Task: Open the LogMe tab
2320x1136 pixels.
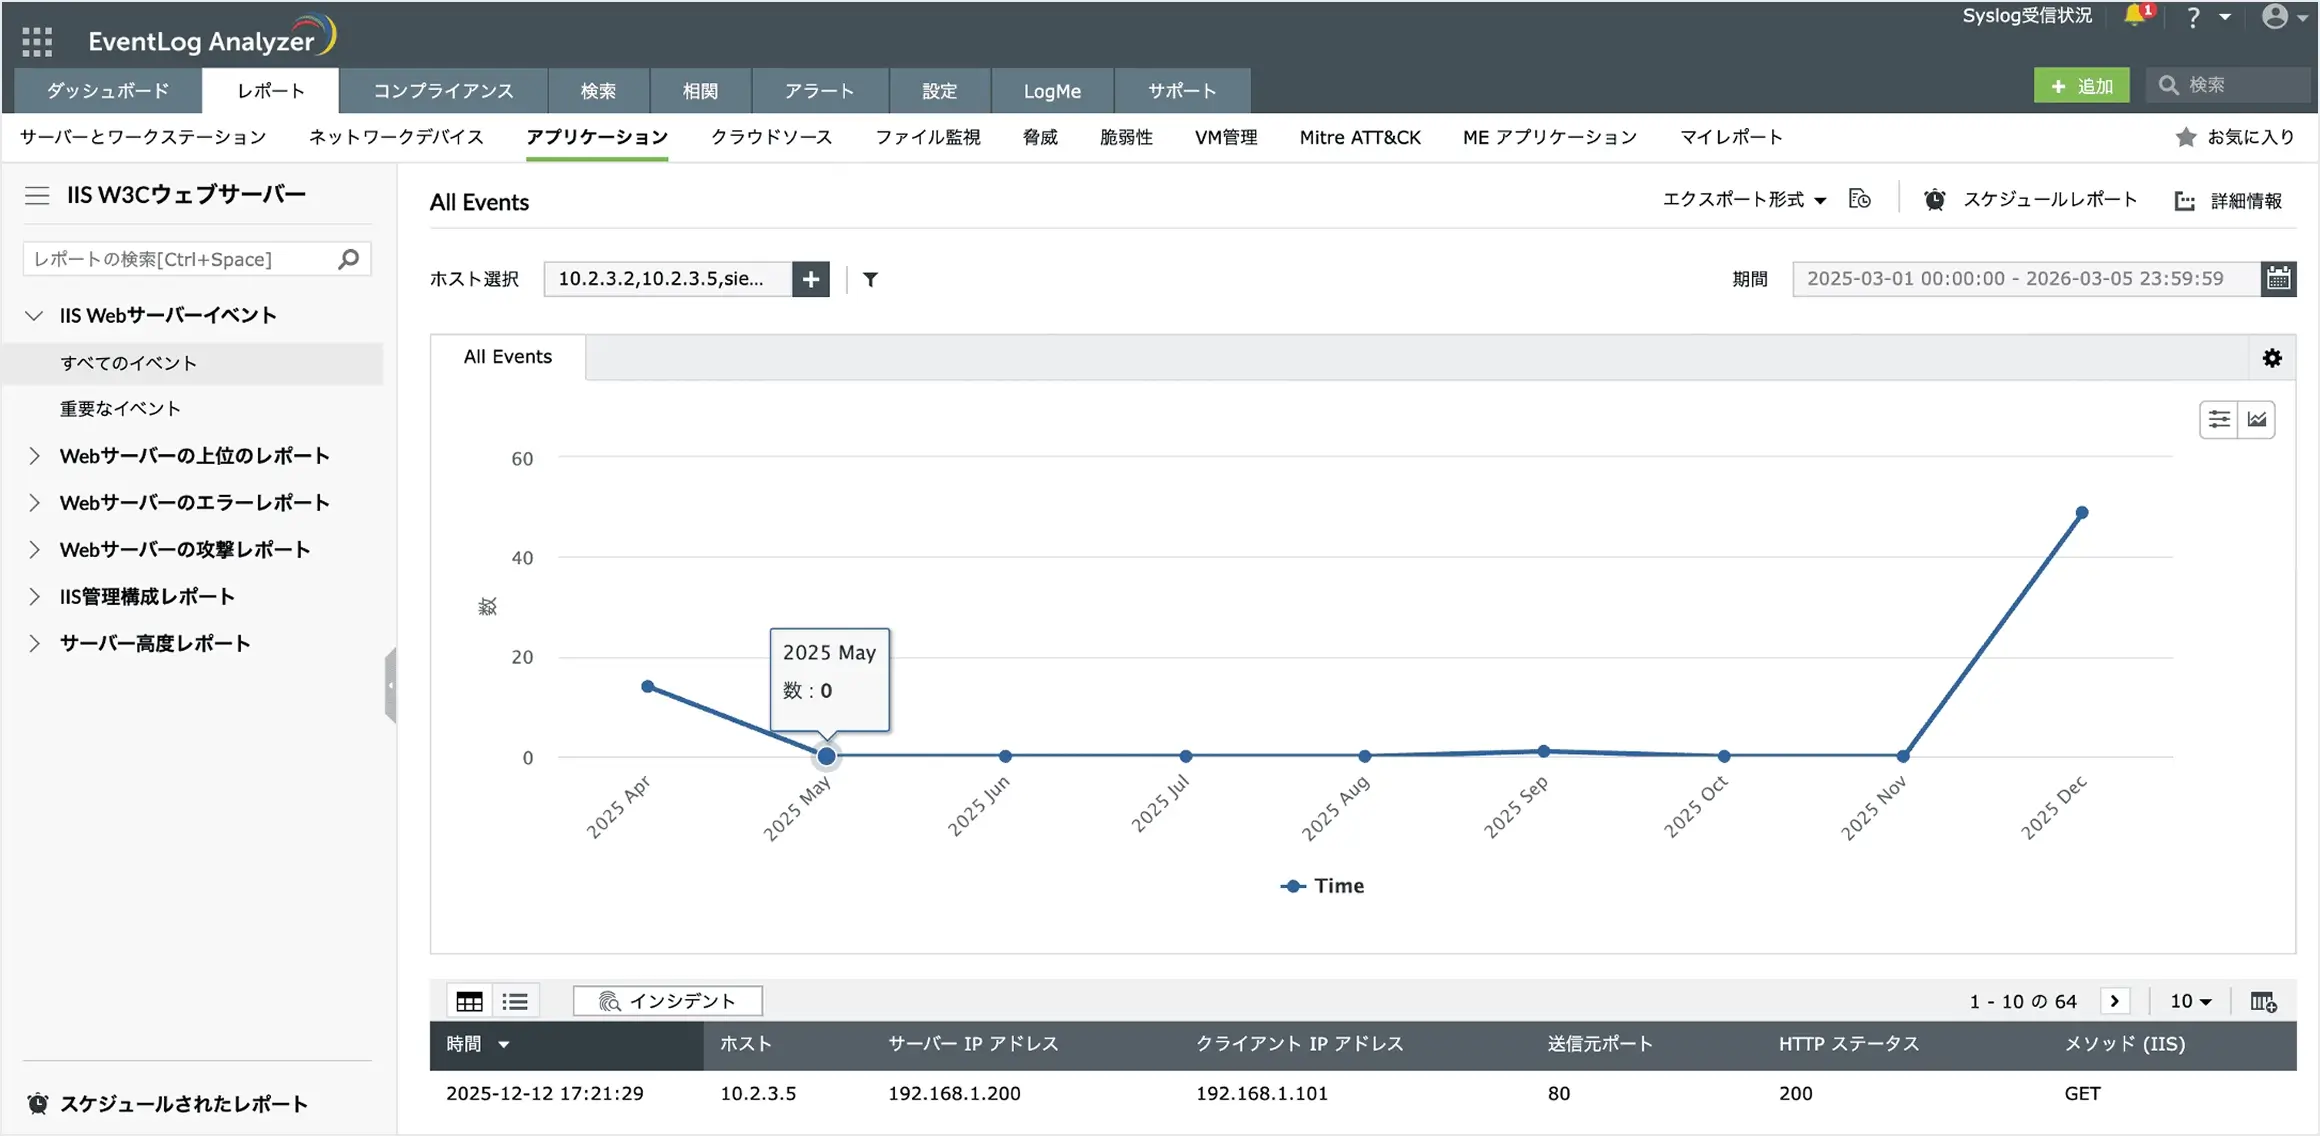Action: coord(1052,91)
